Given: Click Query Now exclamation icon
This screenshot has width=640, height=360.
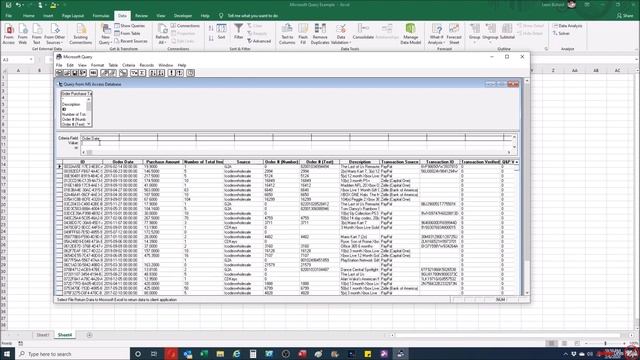Looking at the screenshot, I should click(171, 73).
